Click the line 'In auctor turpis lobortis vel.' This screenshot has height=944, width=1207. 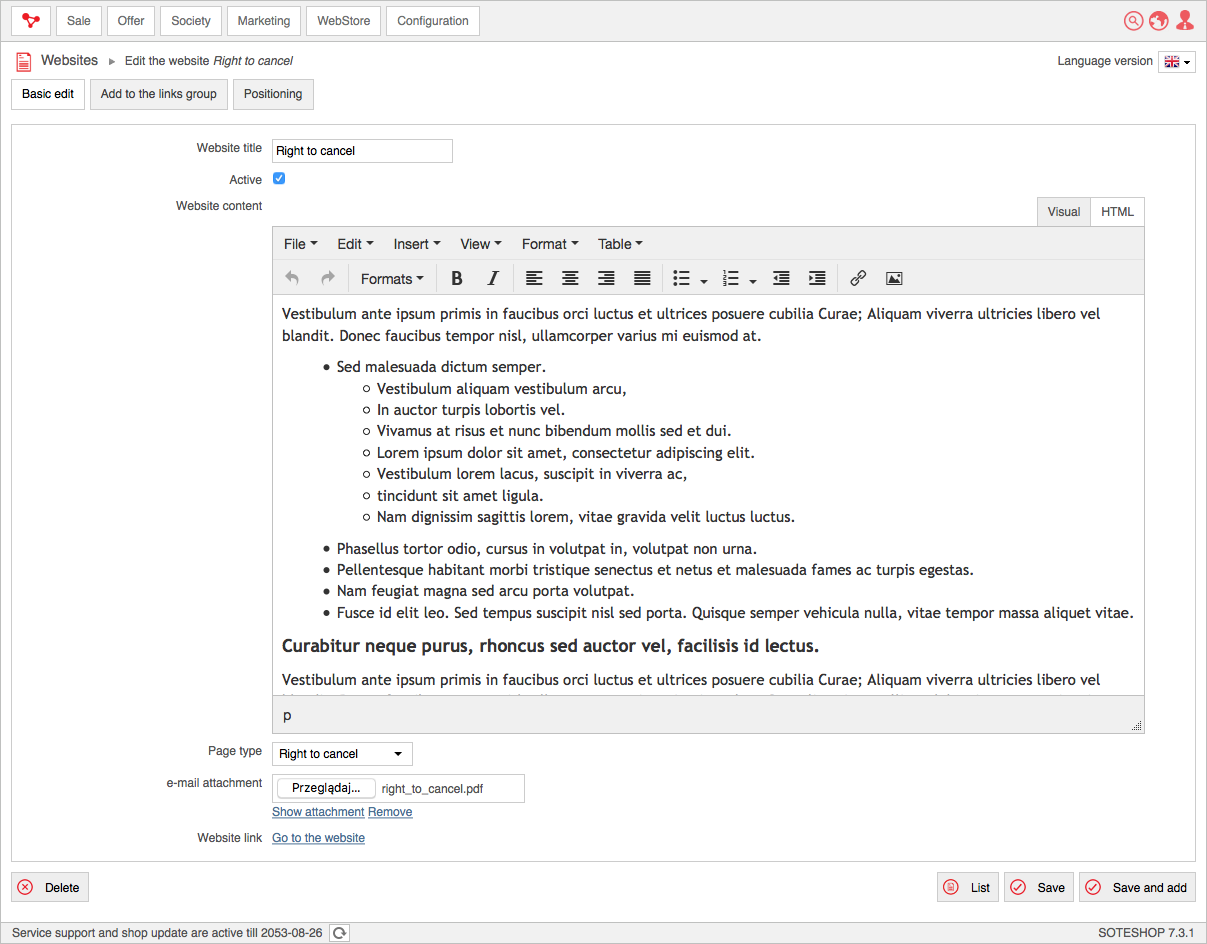(x=471, y=410)
